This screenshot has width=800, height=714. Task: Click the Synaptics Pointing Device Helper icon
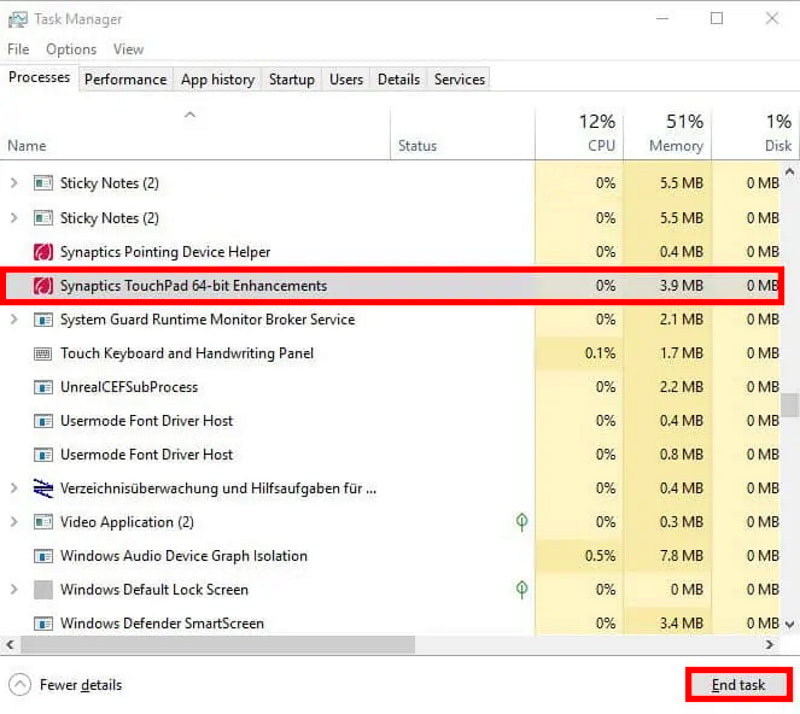43,252
